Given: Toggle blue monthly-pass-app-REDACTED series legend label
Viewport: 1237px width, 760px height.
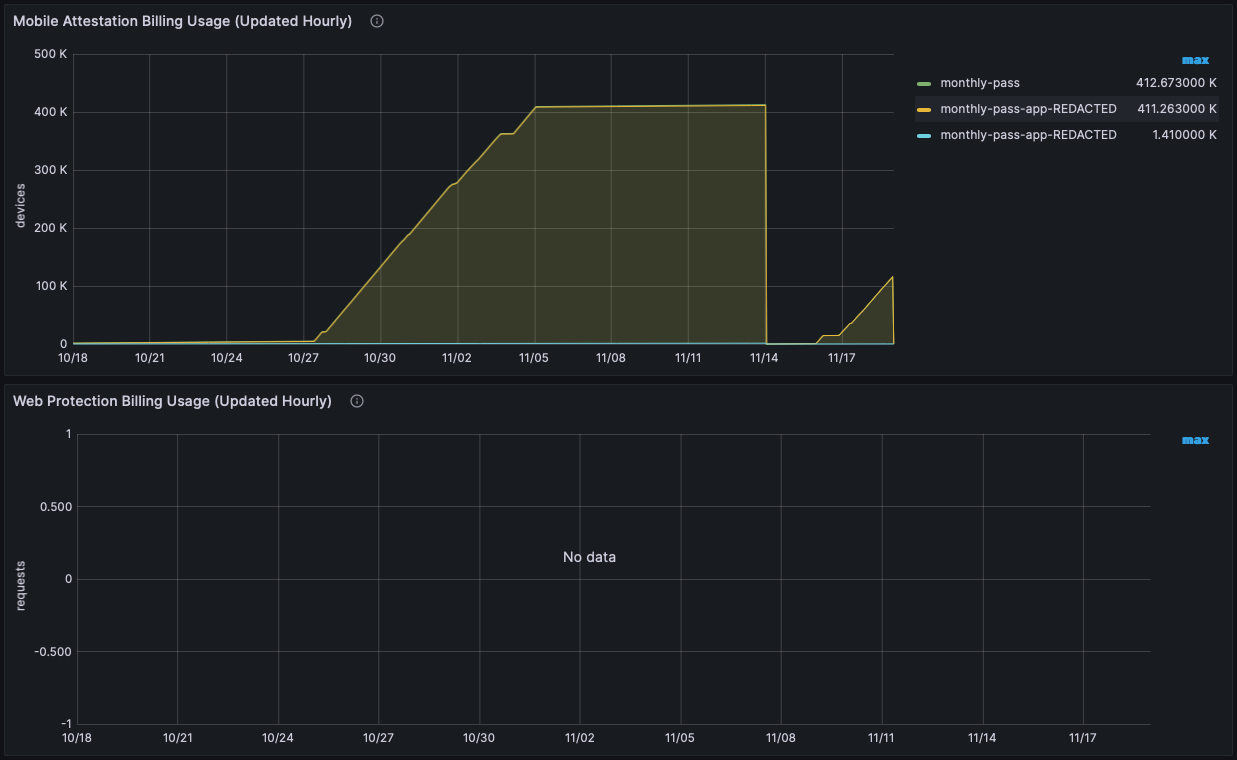Looking at the screenshot, I should (x=1028, y=135).
